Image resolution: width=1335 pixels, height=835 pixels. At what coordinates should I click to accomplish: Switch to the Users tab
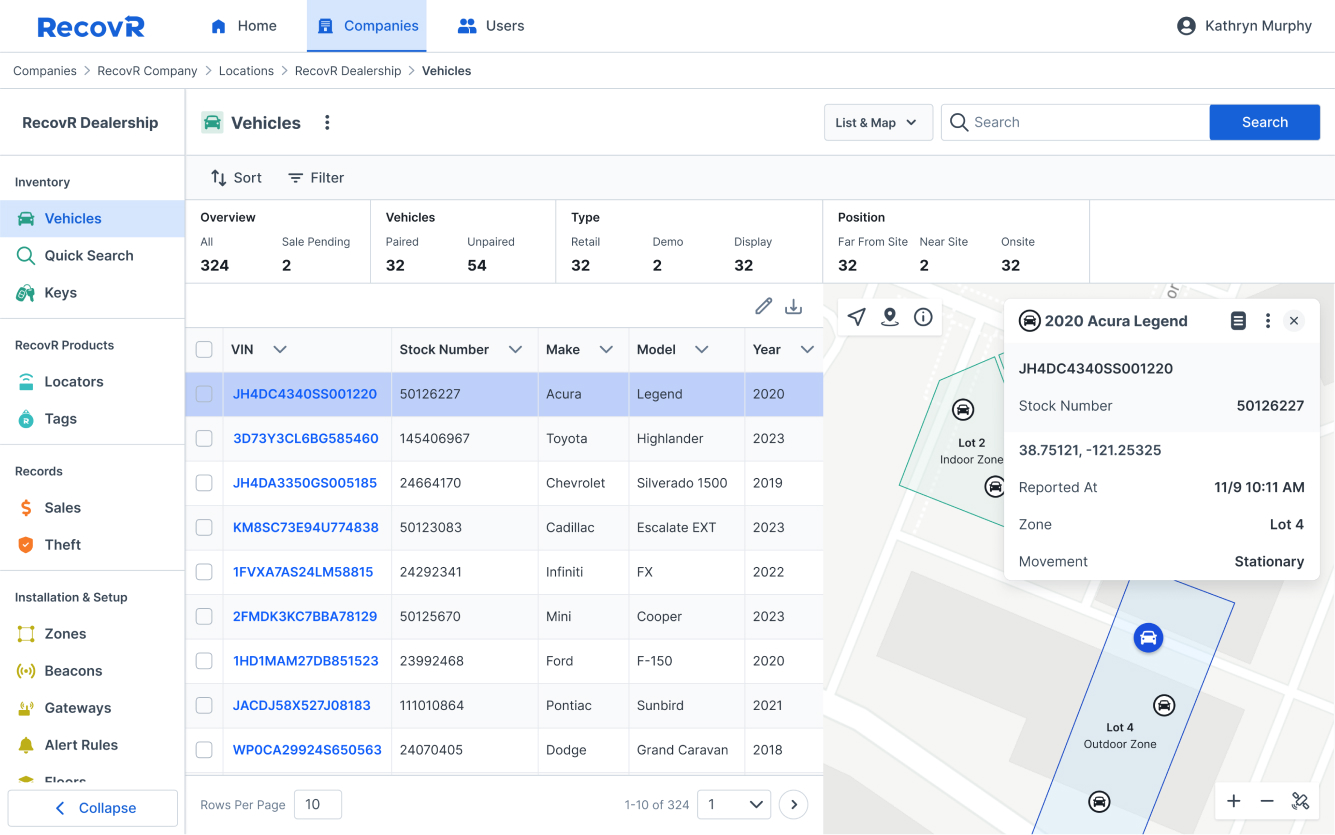click(x=490, y=25)
